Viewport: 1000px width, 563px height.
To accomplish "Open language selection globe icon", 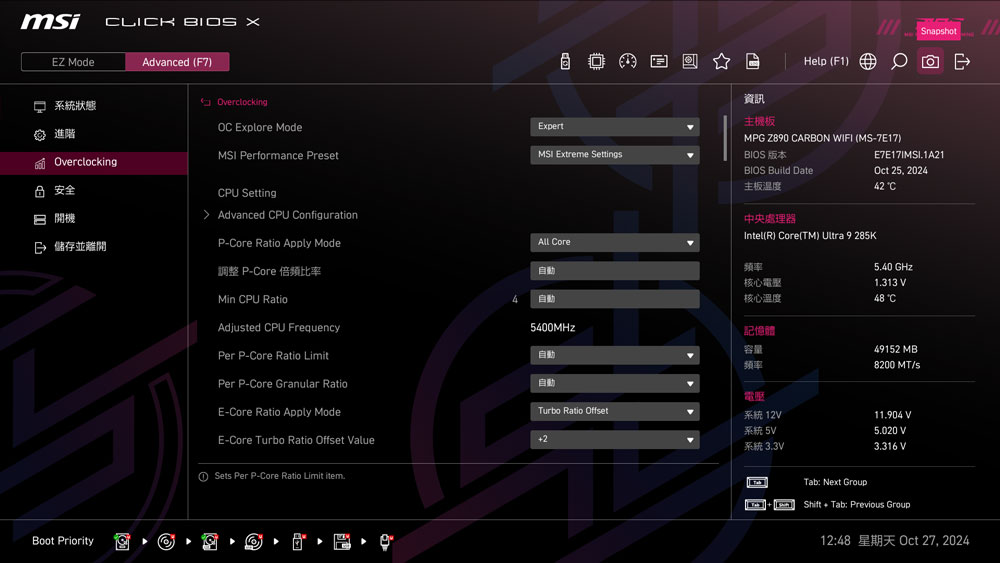I will (x=868, y=62).
